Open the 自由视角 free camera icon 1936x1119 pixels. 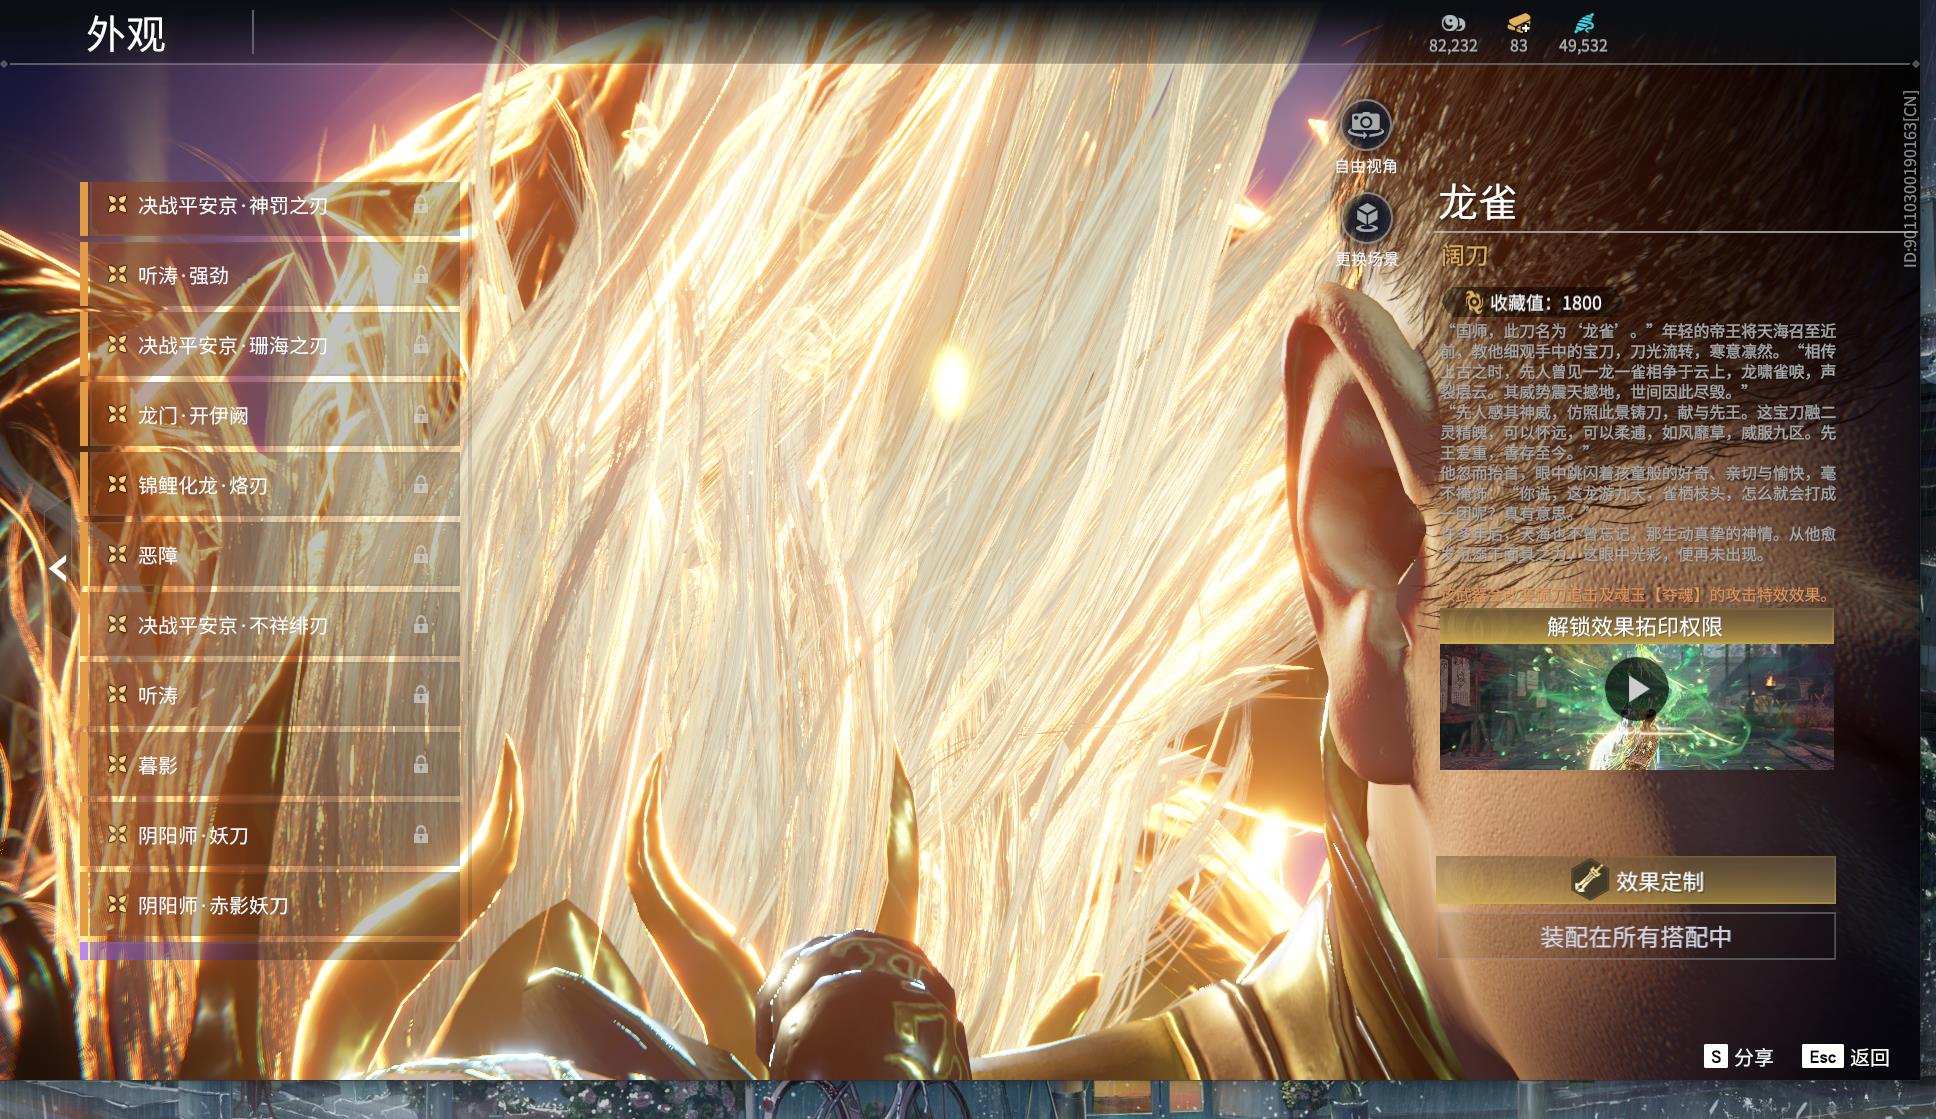1365,125
